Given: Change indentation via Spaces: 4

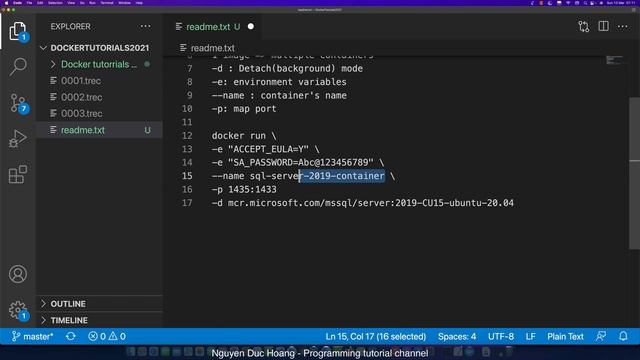Looking at the screenshot, I should 457,336.
